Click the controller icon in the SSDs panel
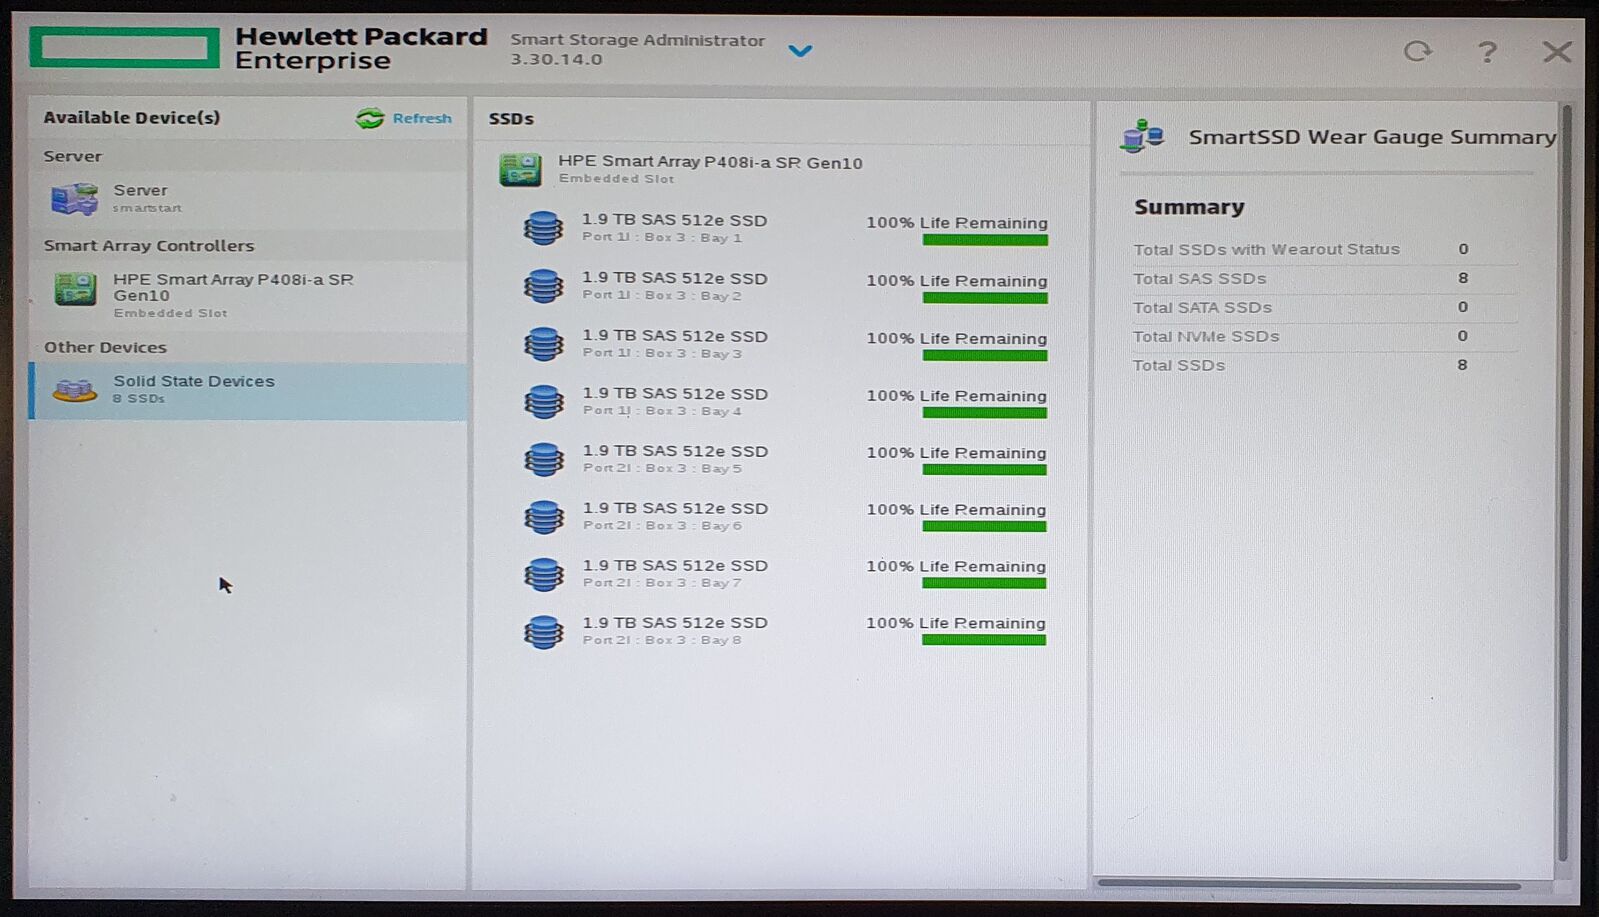 point(520,170)
